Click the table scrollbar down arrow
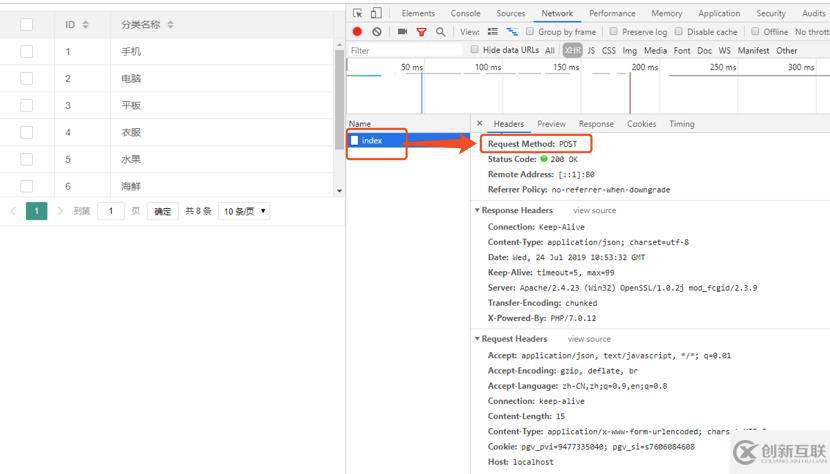830x474 pixels. [x=339, y=191]
